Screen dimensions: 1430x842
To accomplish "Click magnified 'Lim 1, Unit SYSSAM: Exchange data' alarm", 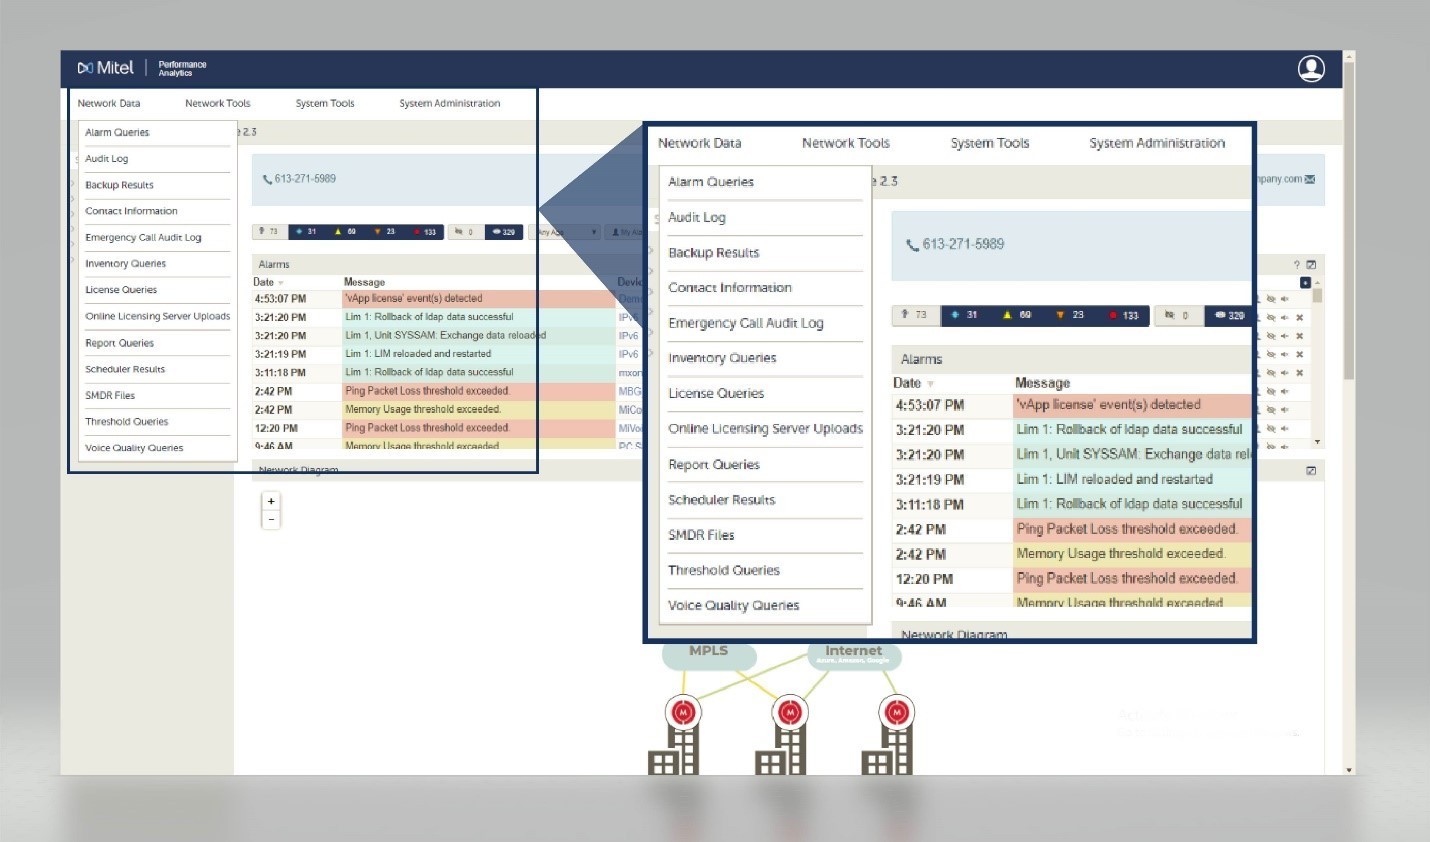I will [x=1132, y=455].
